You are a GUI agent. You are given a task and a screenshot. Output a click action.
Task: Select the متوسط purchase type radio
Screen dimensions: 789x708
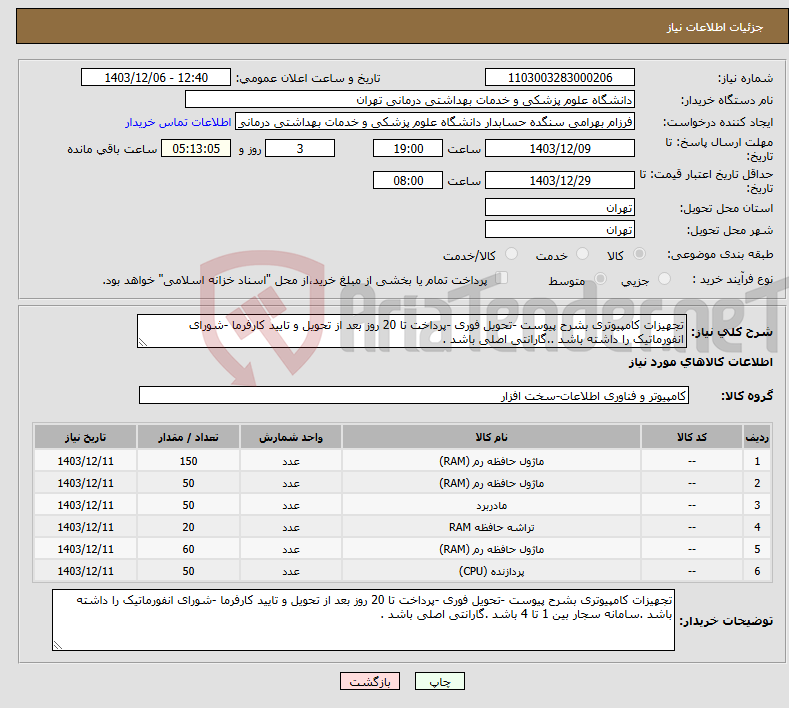(x=600, y=278)
